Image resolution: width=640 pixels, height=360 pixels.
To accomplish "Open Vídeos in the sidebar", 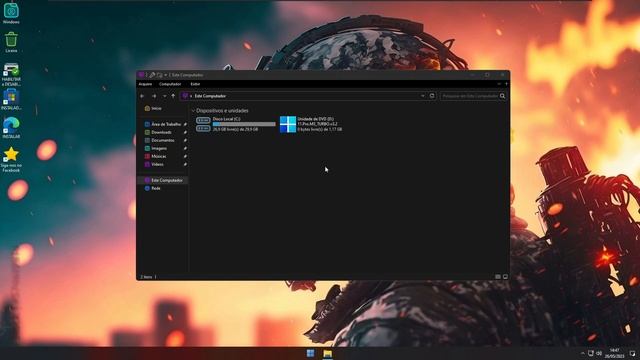I will pos(154,164).
